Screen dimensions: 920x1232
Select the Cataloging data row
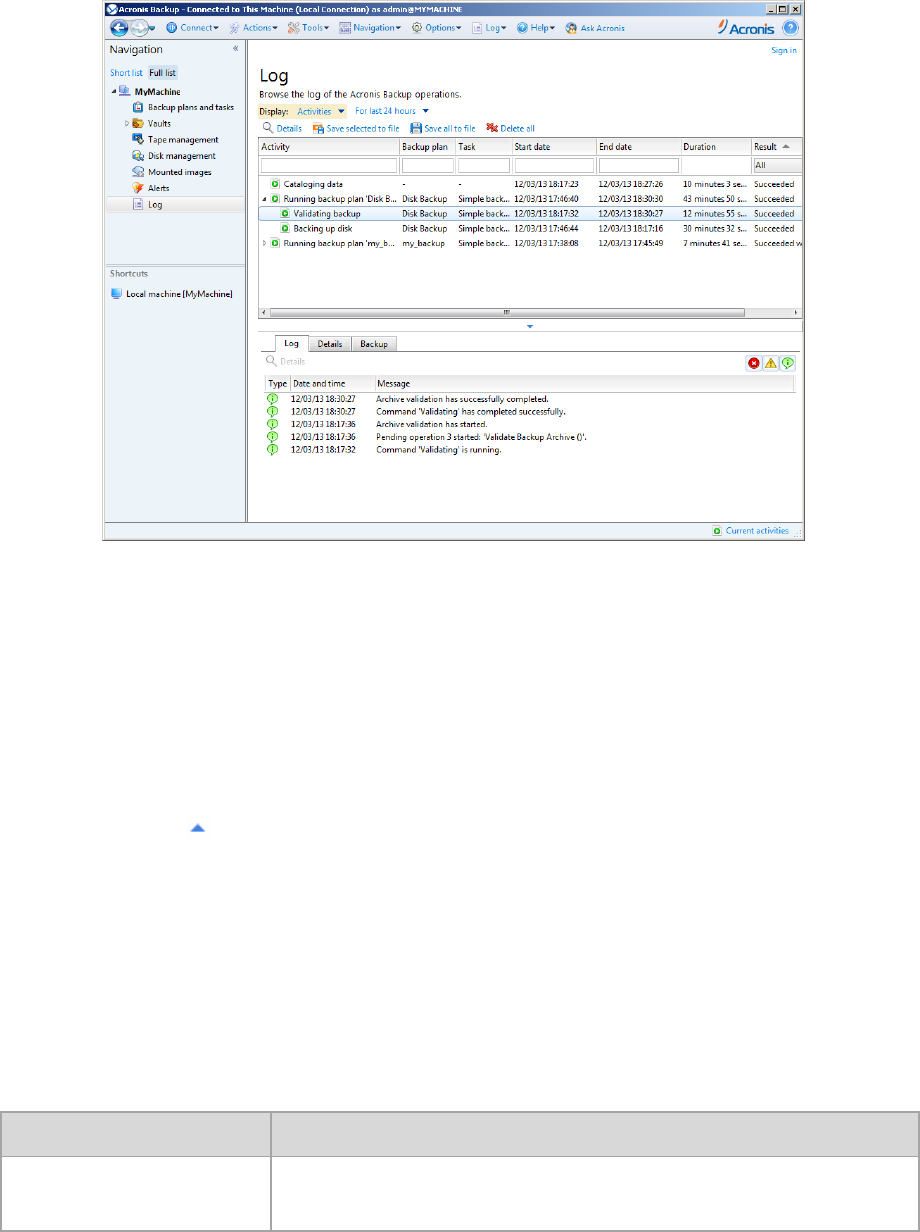[x=530, y=184]
